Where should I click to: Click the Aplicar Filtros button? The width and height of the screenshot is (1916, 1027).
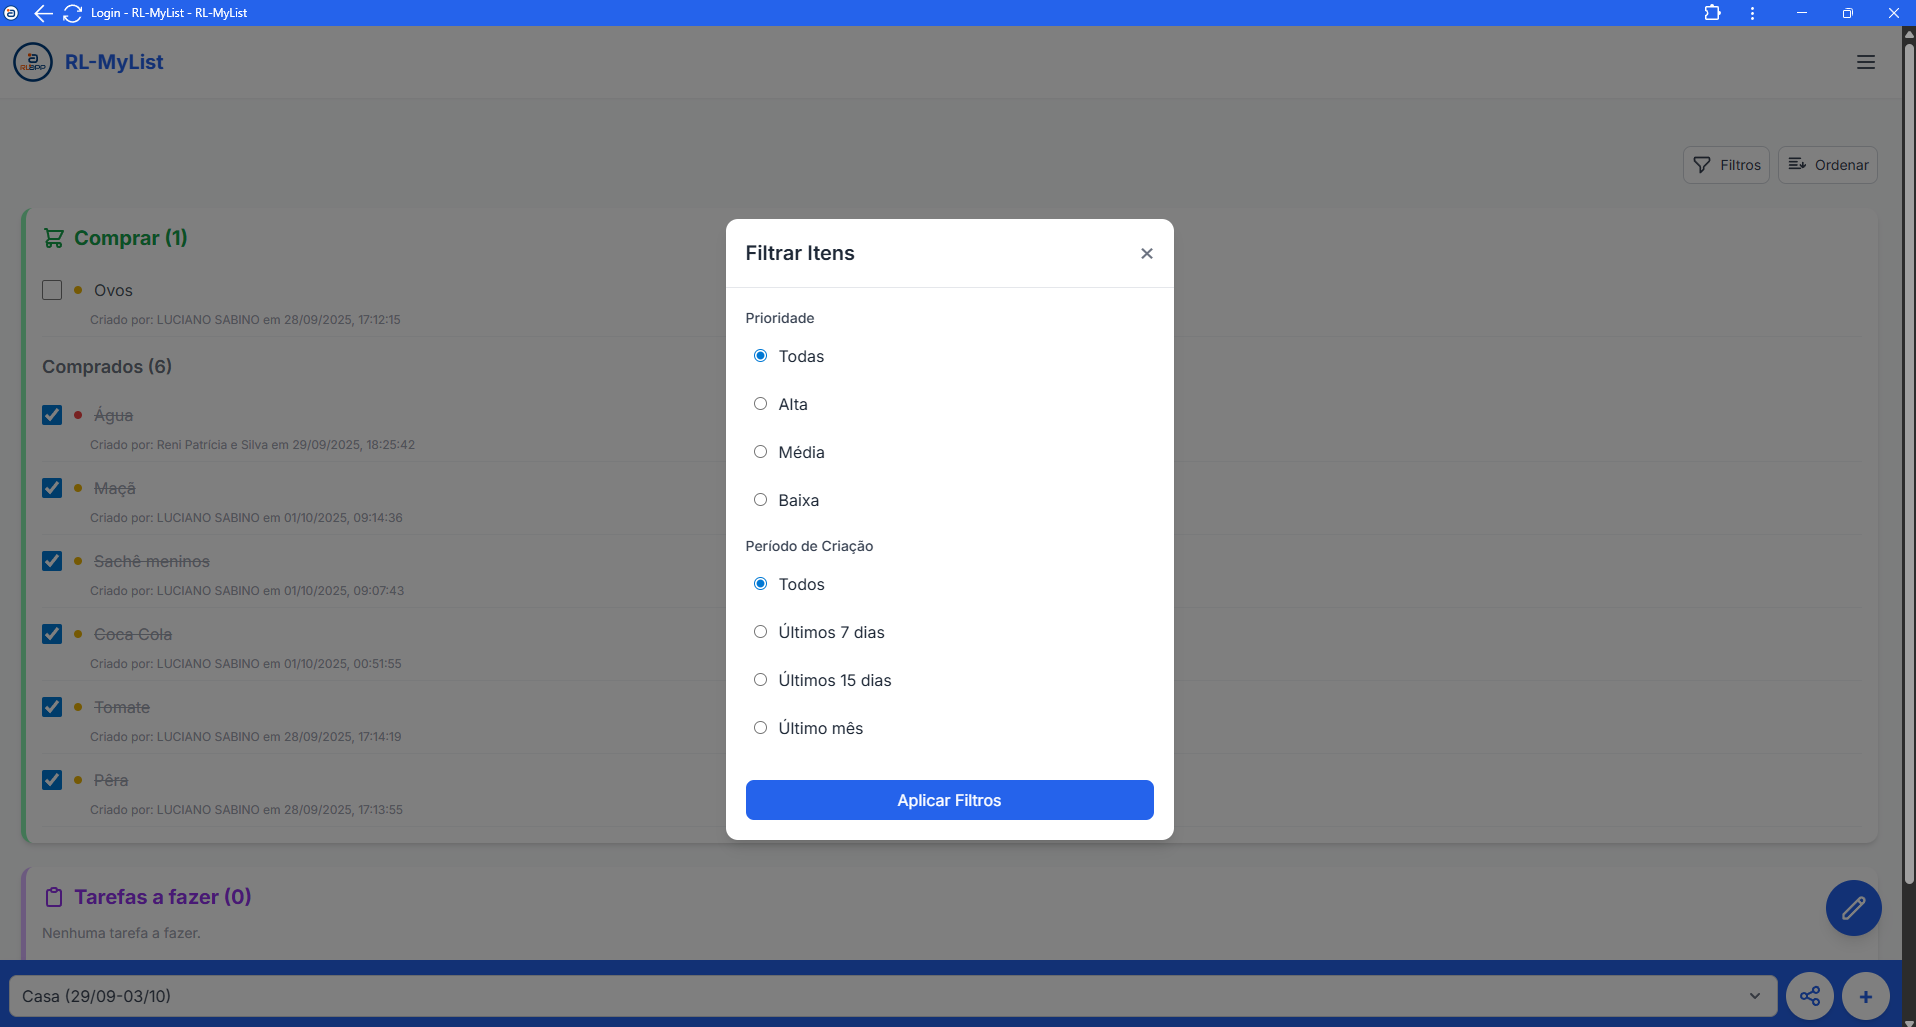tap(949, 800)
